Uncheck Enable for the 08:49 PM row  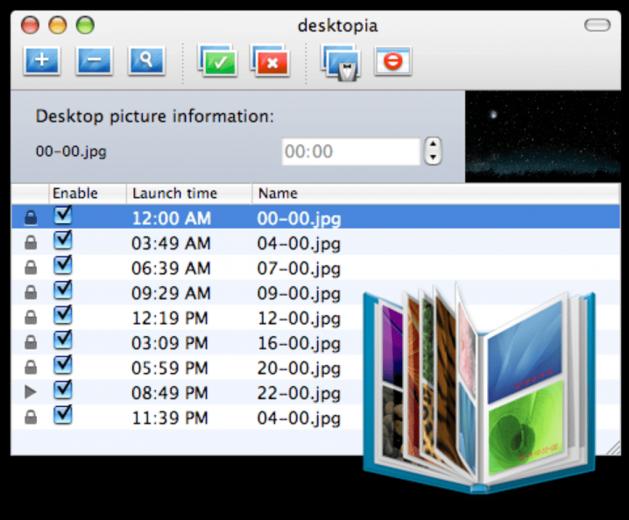click(x=63, y=390)
